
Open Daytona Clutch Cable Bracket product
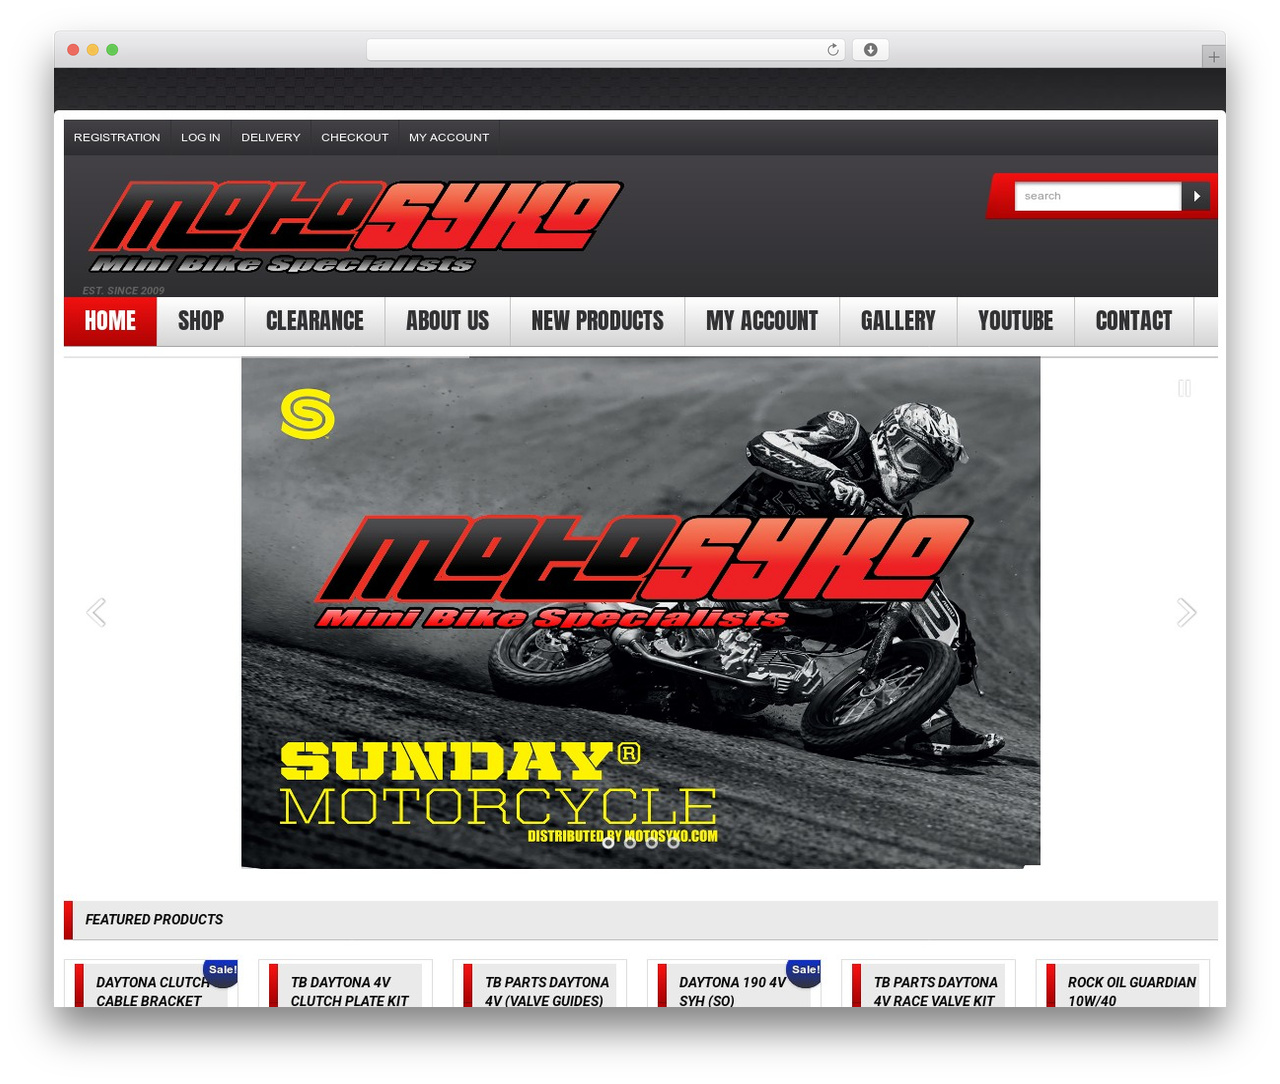tap(153, 991)
